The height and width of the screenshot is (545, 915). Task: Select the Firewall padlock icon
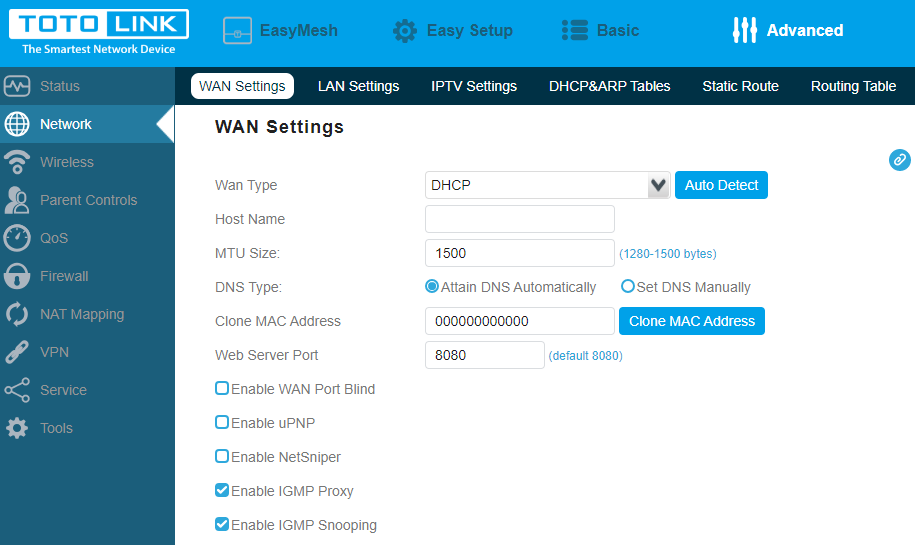click(17, 276)
